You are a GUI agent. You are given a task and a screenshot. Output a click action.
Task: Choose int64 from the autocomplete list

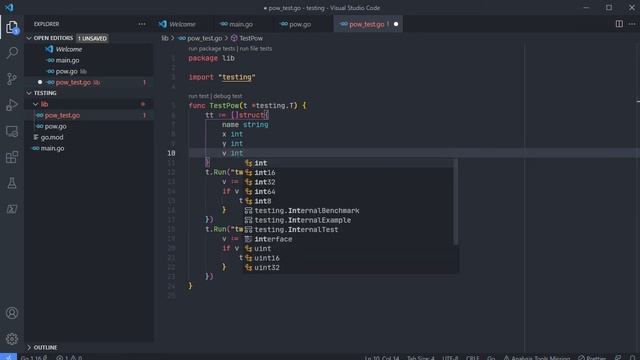point(348,191)
